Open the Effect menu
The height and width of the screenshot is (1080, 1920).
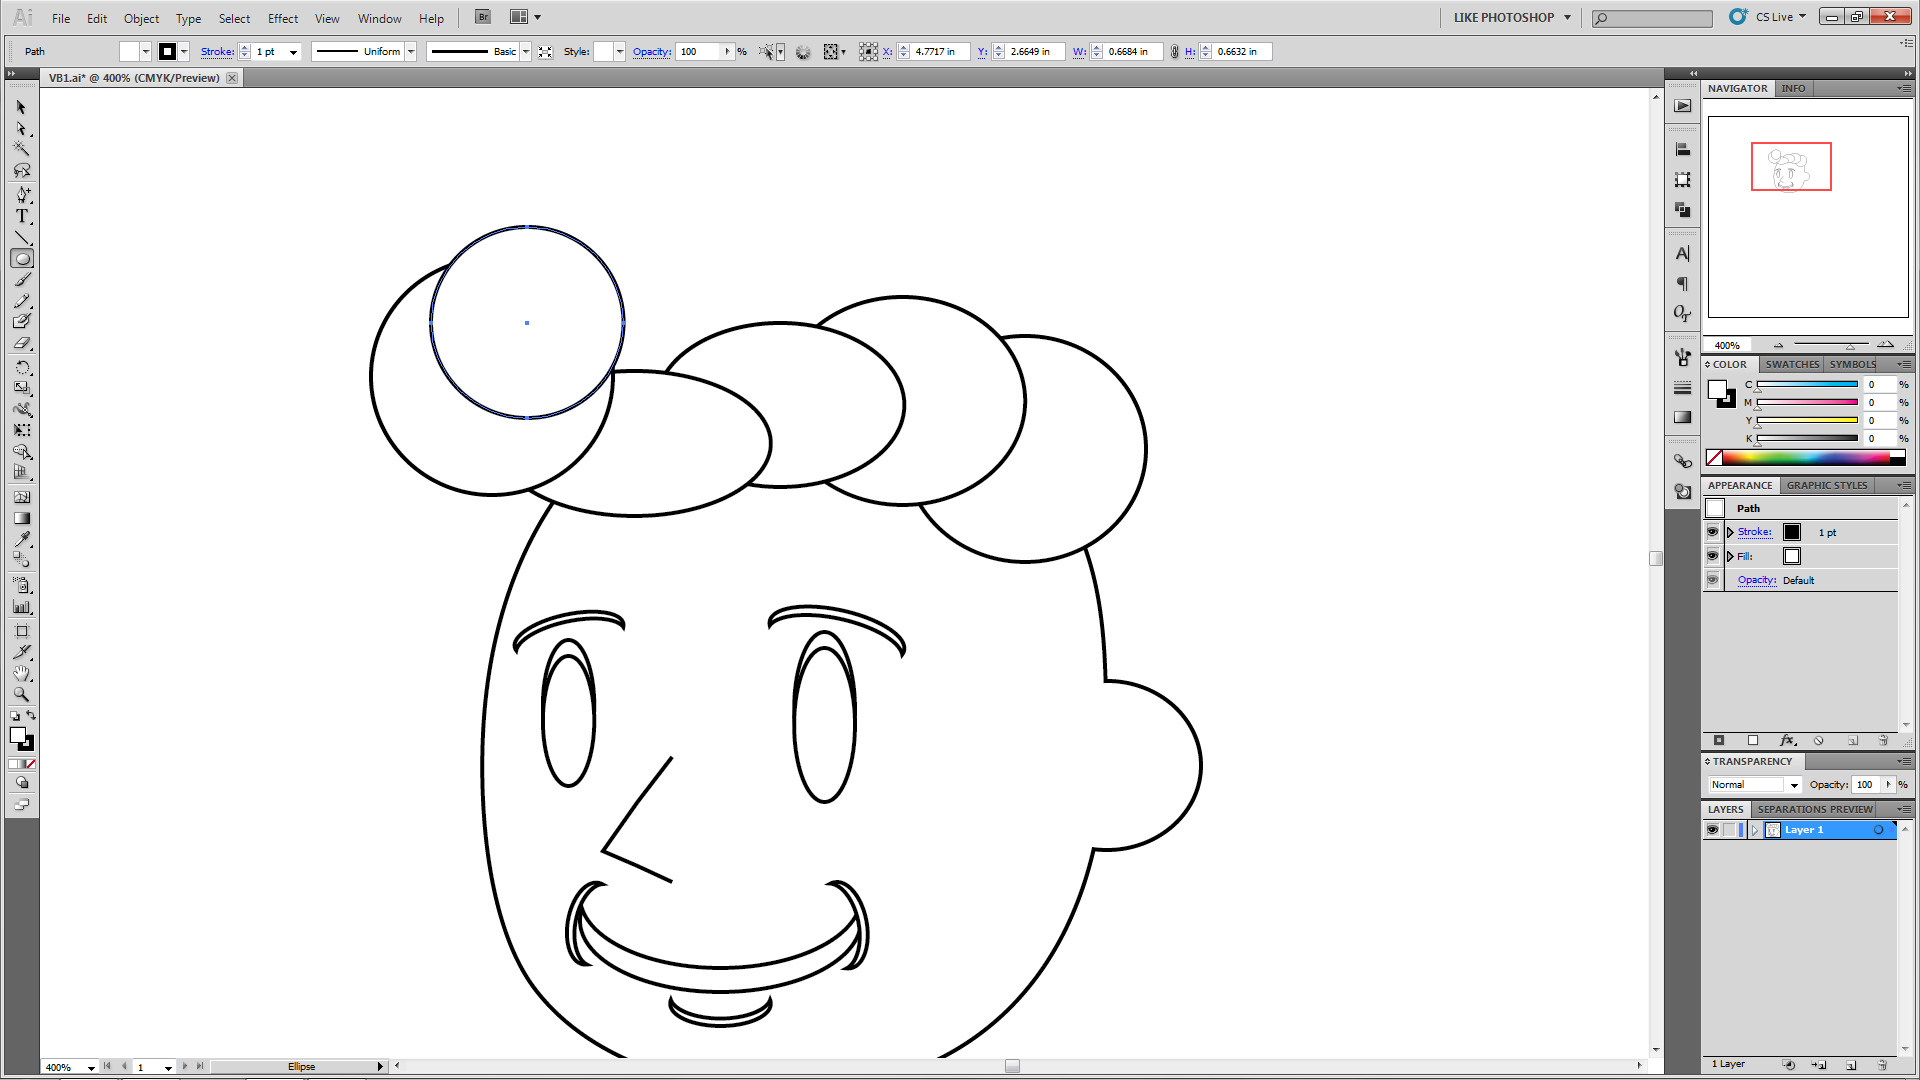click(x=282, y=18)
